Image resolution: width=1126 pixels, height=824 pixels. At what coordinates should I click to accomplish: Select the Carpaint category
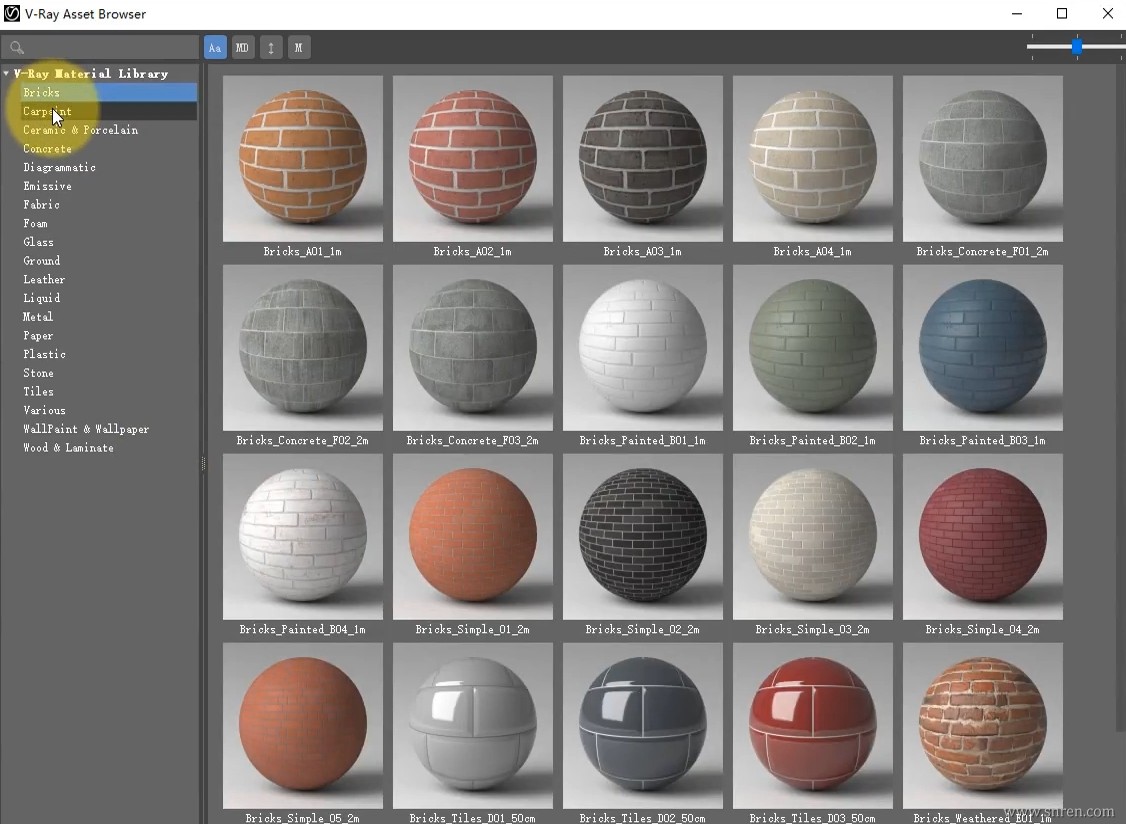(x=47, y=111)
